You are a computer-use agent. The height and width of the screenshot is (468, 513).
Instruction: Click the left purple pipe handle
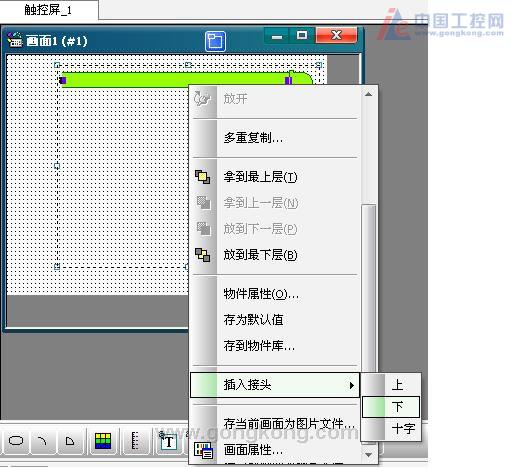coord(63,80)
